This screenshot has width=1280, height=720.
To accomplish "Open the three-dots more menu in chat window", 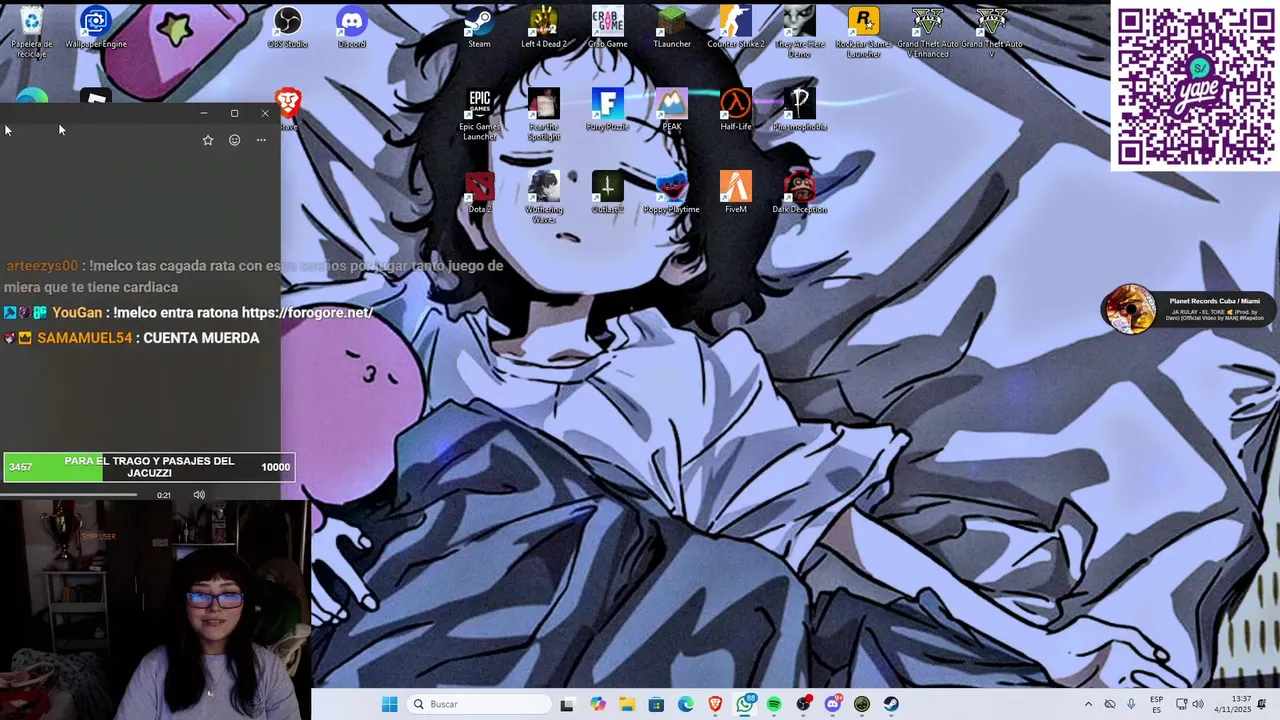I will pyautogui.click(x=261, y=140).
